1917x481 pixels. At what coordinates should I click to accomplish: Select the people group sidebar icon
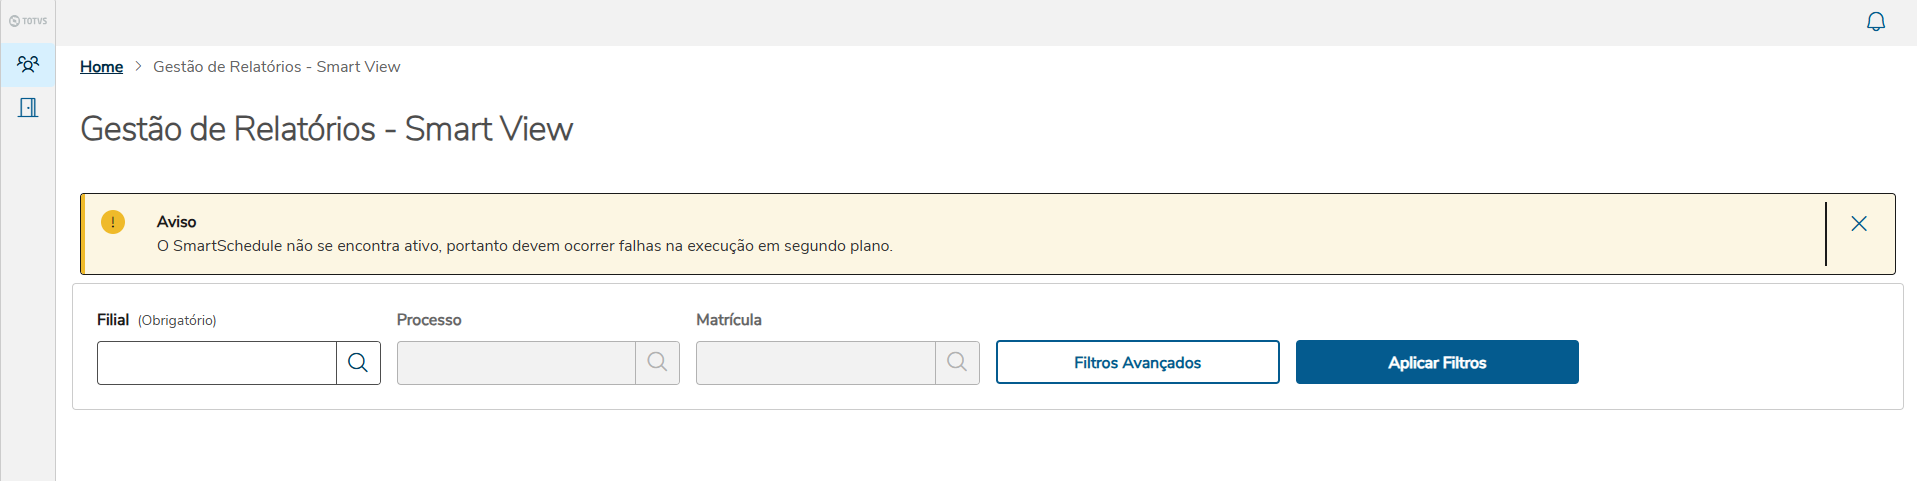pyautogui.click(x=28, y=65)
